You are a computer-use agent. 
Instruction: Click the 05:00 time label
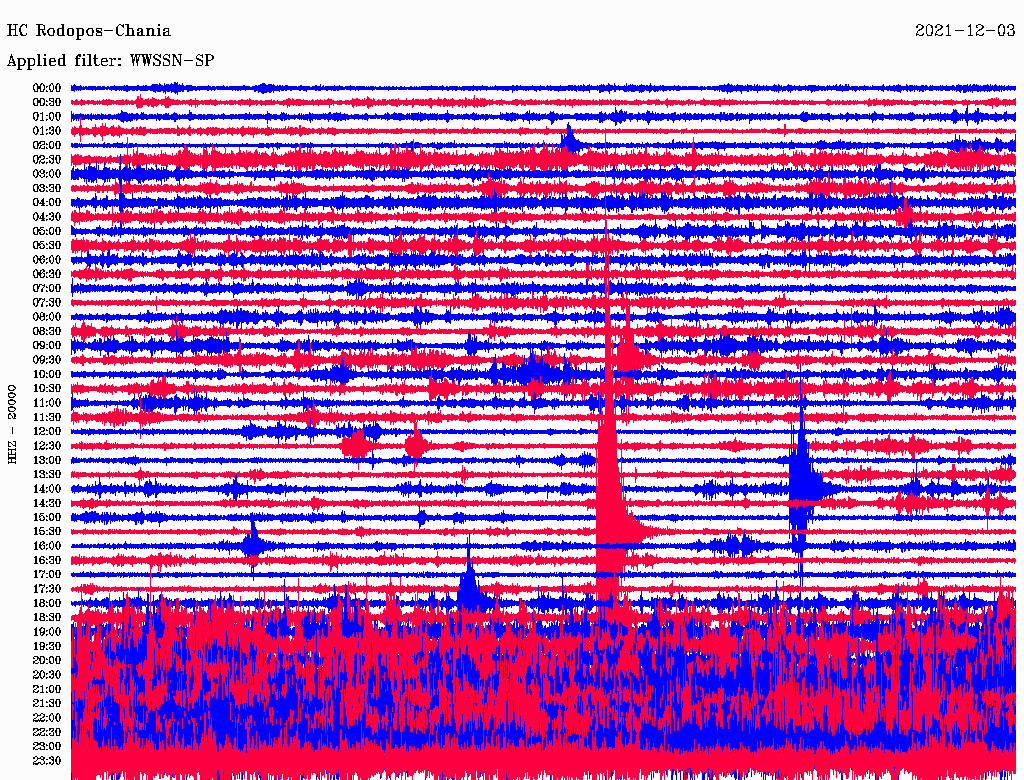coord(47,231)
